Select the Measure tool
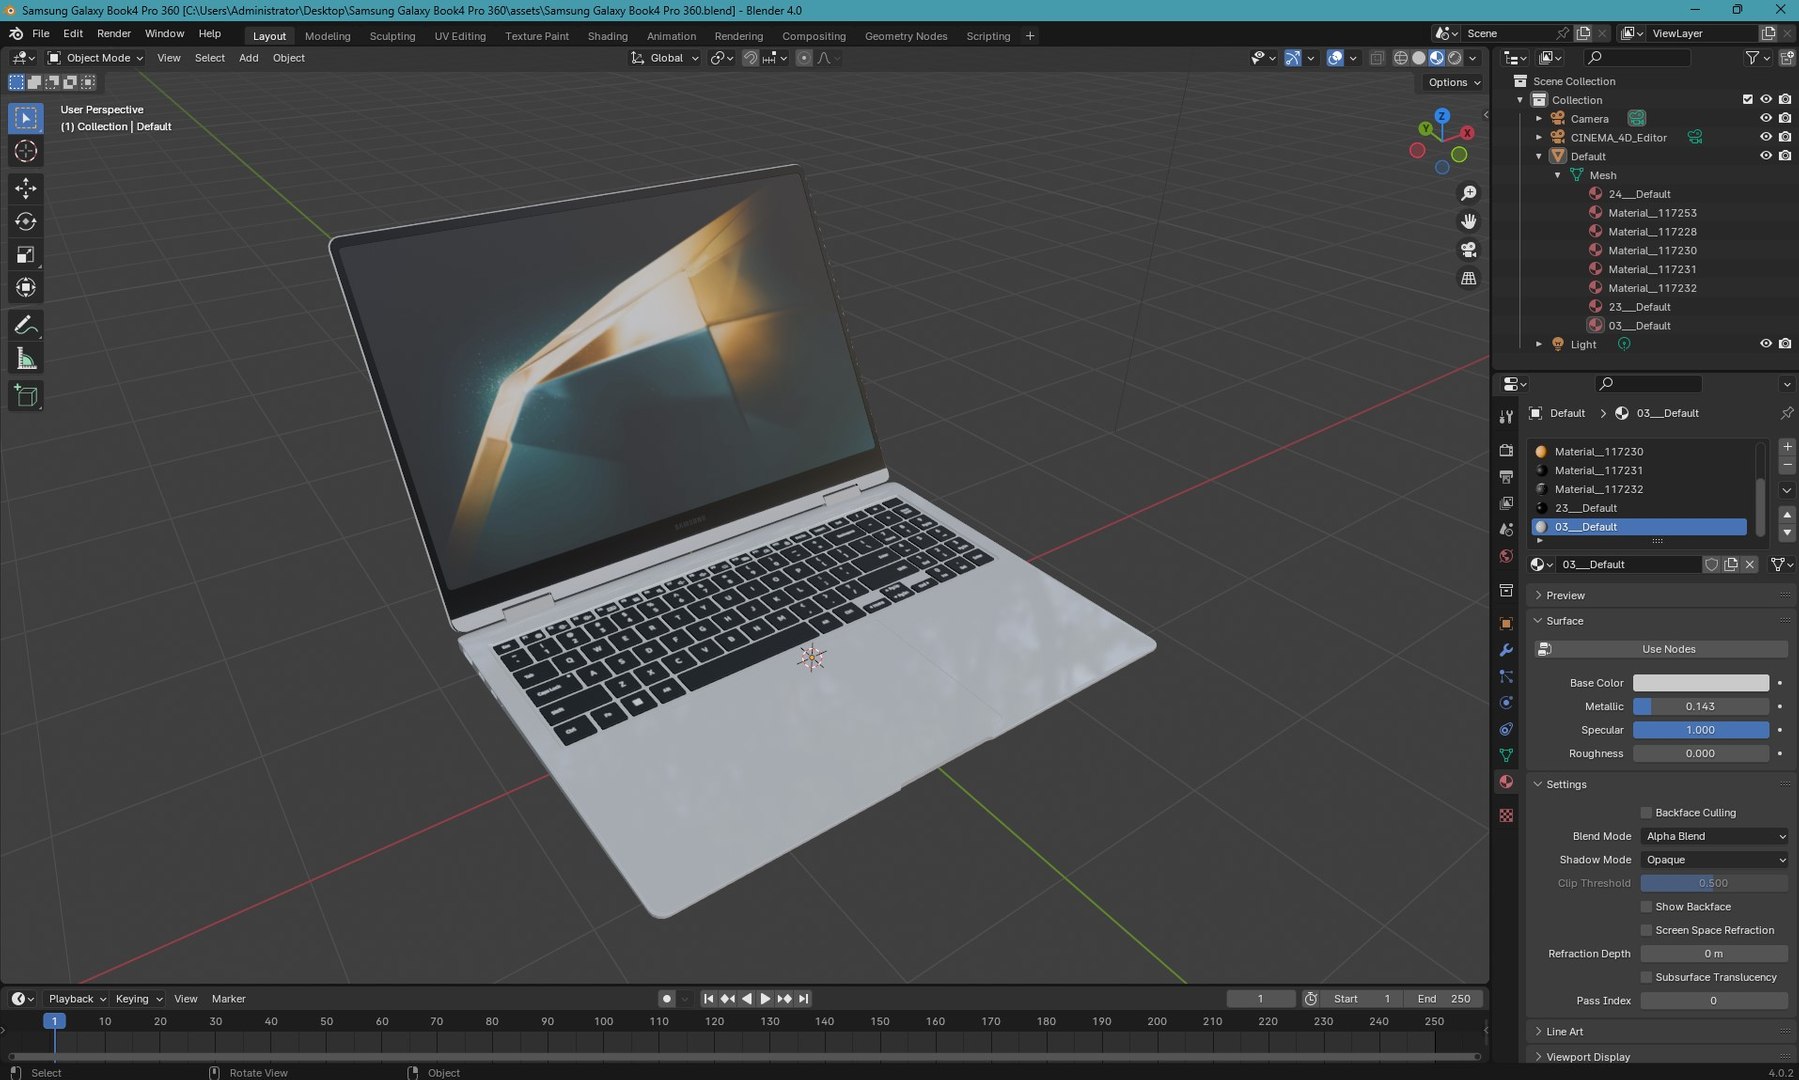 click(x=26, y=359)
